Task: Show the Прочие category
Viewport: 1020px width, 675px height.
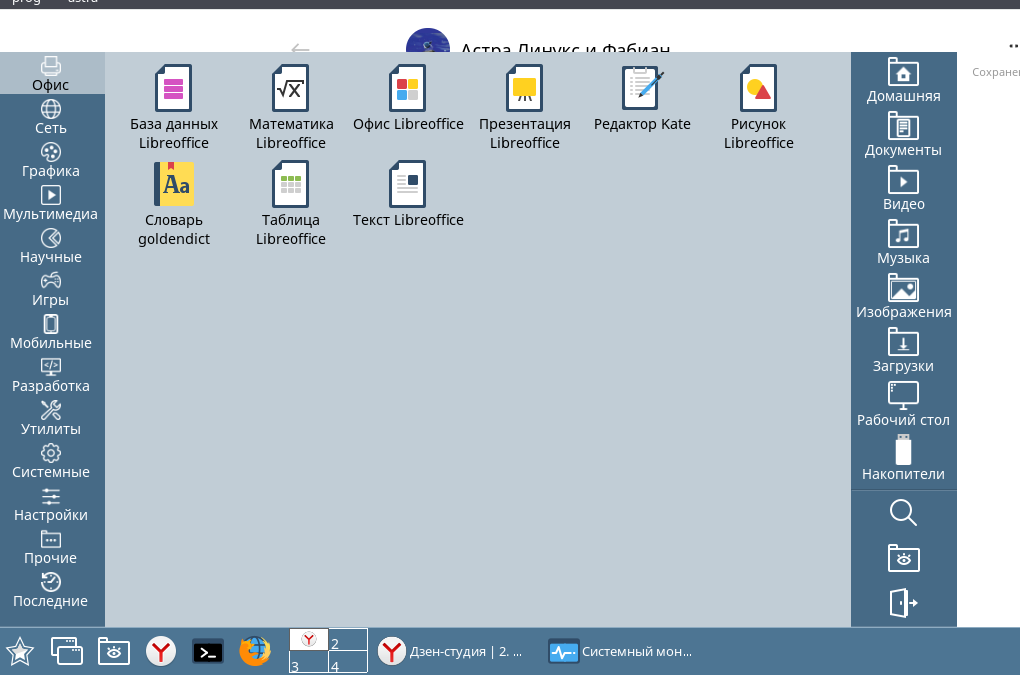Action: click(x=51, y=546)
